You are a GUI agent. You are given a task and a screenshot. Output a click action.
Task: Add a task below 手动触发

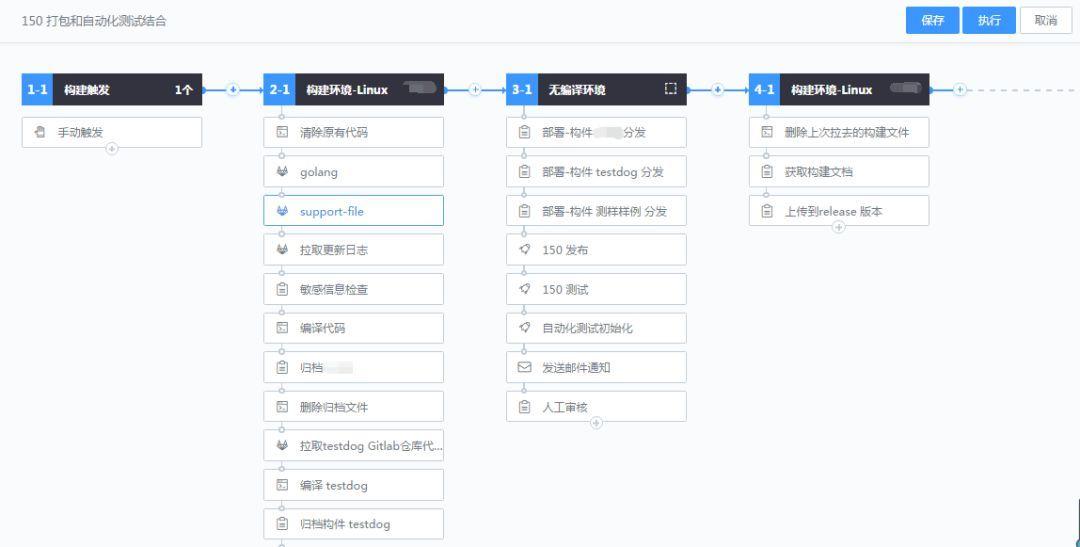coord(112,148)
